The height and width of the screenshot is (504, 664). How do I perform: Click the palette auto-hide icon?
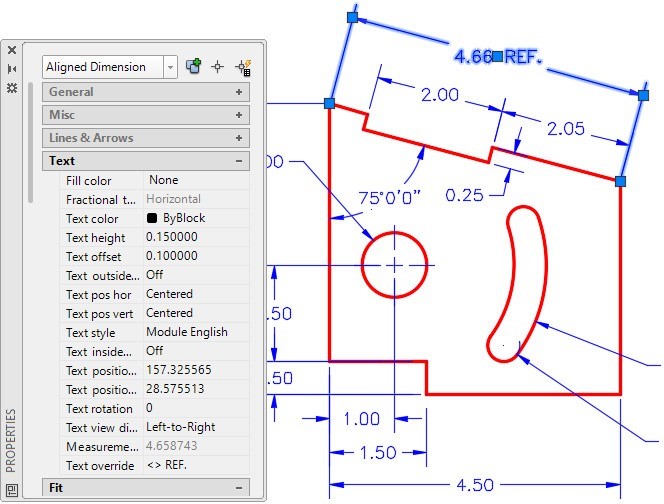pos(12,68)
